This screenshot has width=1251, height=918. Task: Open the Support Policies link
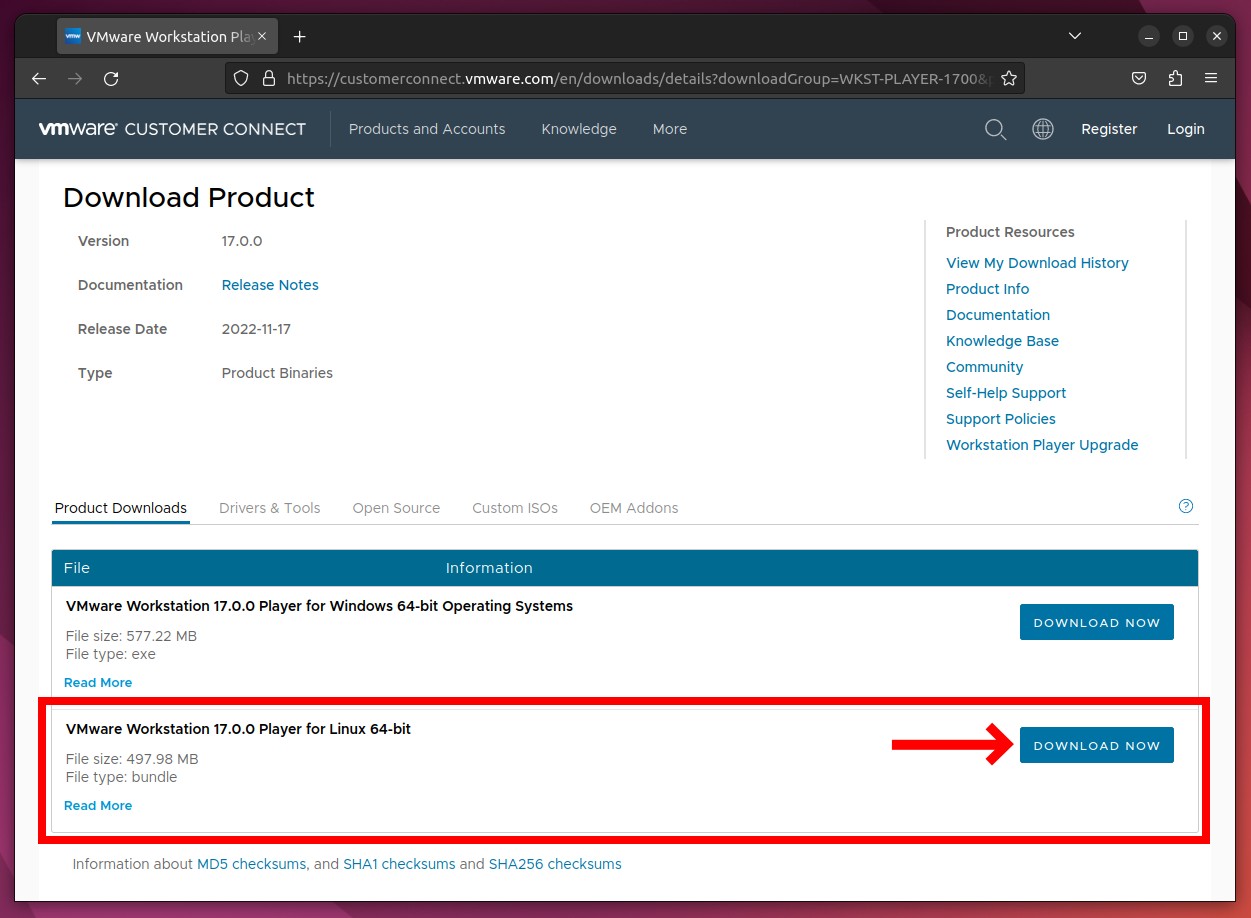coord(1001,419)
